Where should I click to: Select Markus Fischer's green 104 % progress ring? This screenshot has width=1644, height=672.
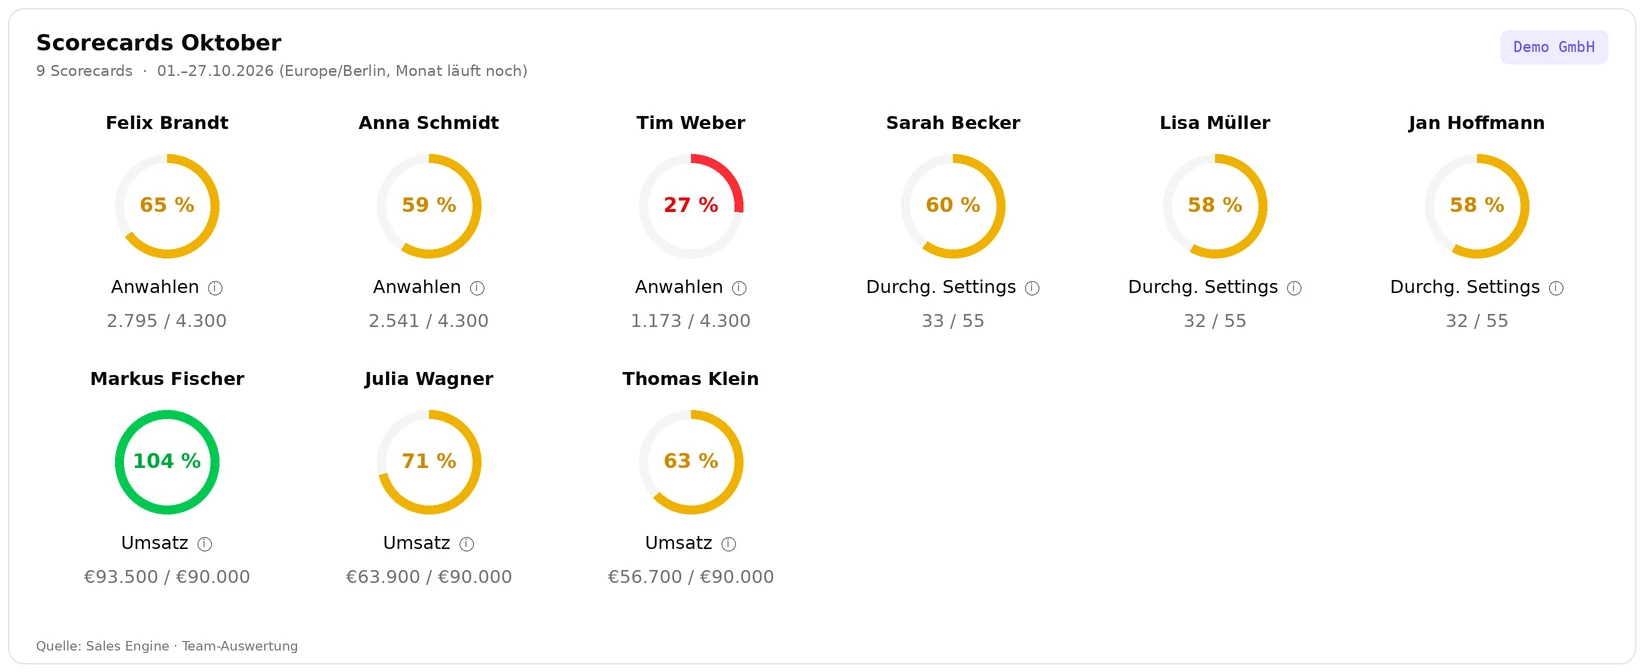pos(167,462)
